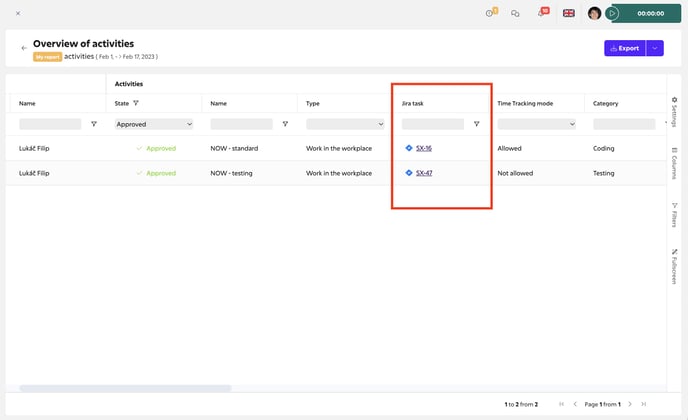Sort by Time Tracking mode header
The height and width of the screenshot is (420, 688).
525,104
